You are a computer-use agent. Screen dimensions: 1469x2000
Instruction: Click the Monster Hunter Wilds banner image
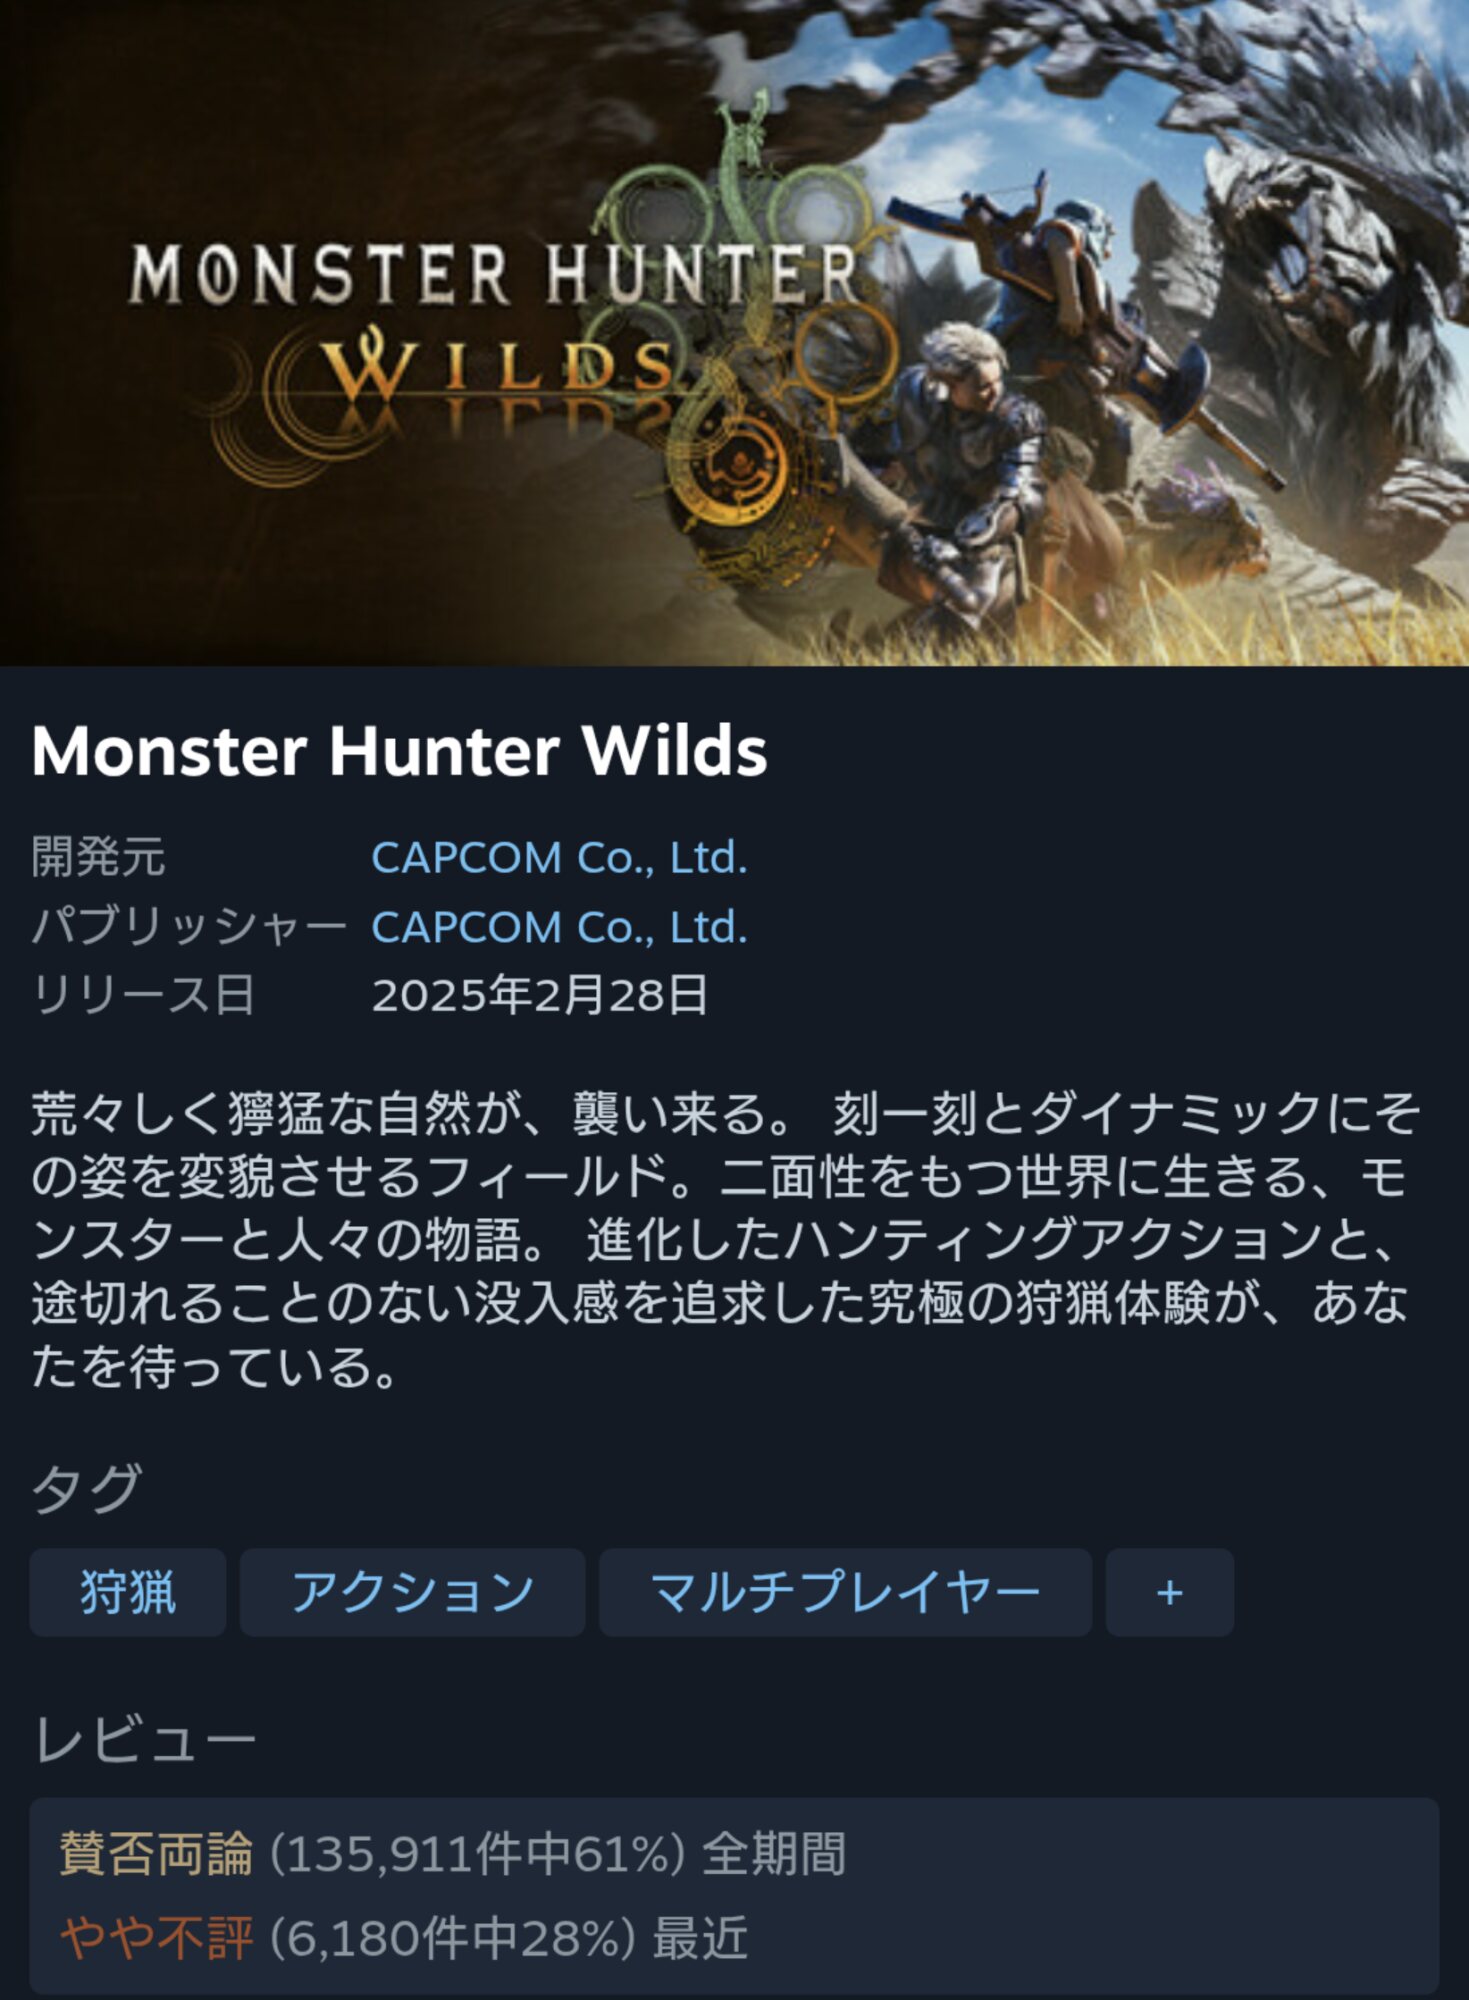[734, 333]
